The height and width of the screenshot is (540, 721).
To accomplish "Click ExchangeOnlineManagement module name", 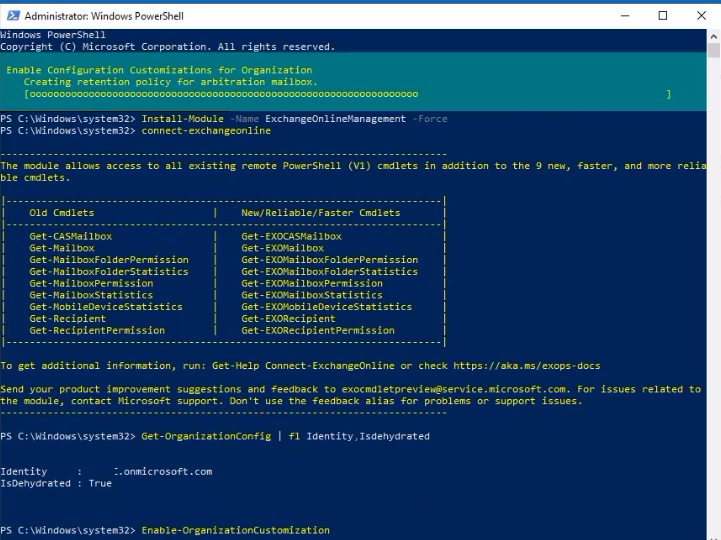I will (335, 119).
